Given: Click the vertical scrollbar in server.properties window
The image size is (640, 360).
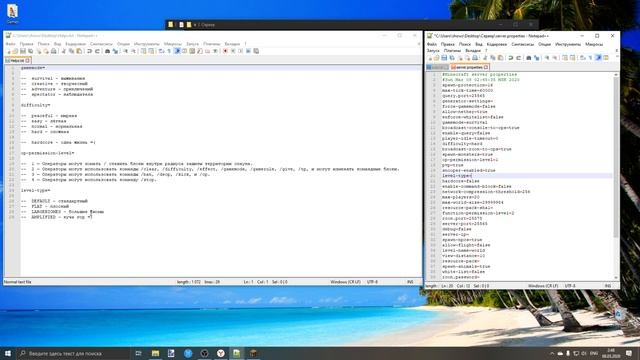Looking at the screenshot, I should pyautogui.click(x=616, y=157).
